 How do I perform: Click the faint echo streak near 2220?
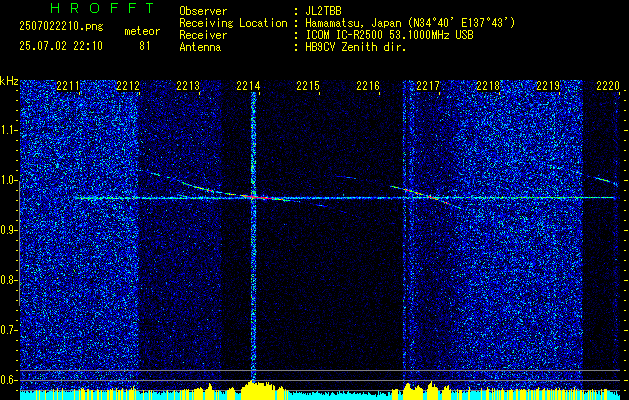coord(607,181)
